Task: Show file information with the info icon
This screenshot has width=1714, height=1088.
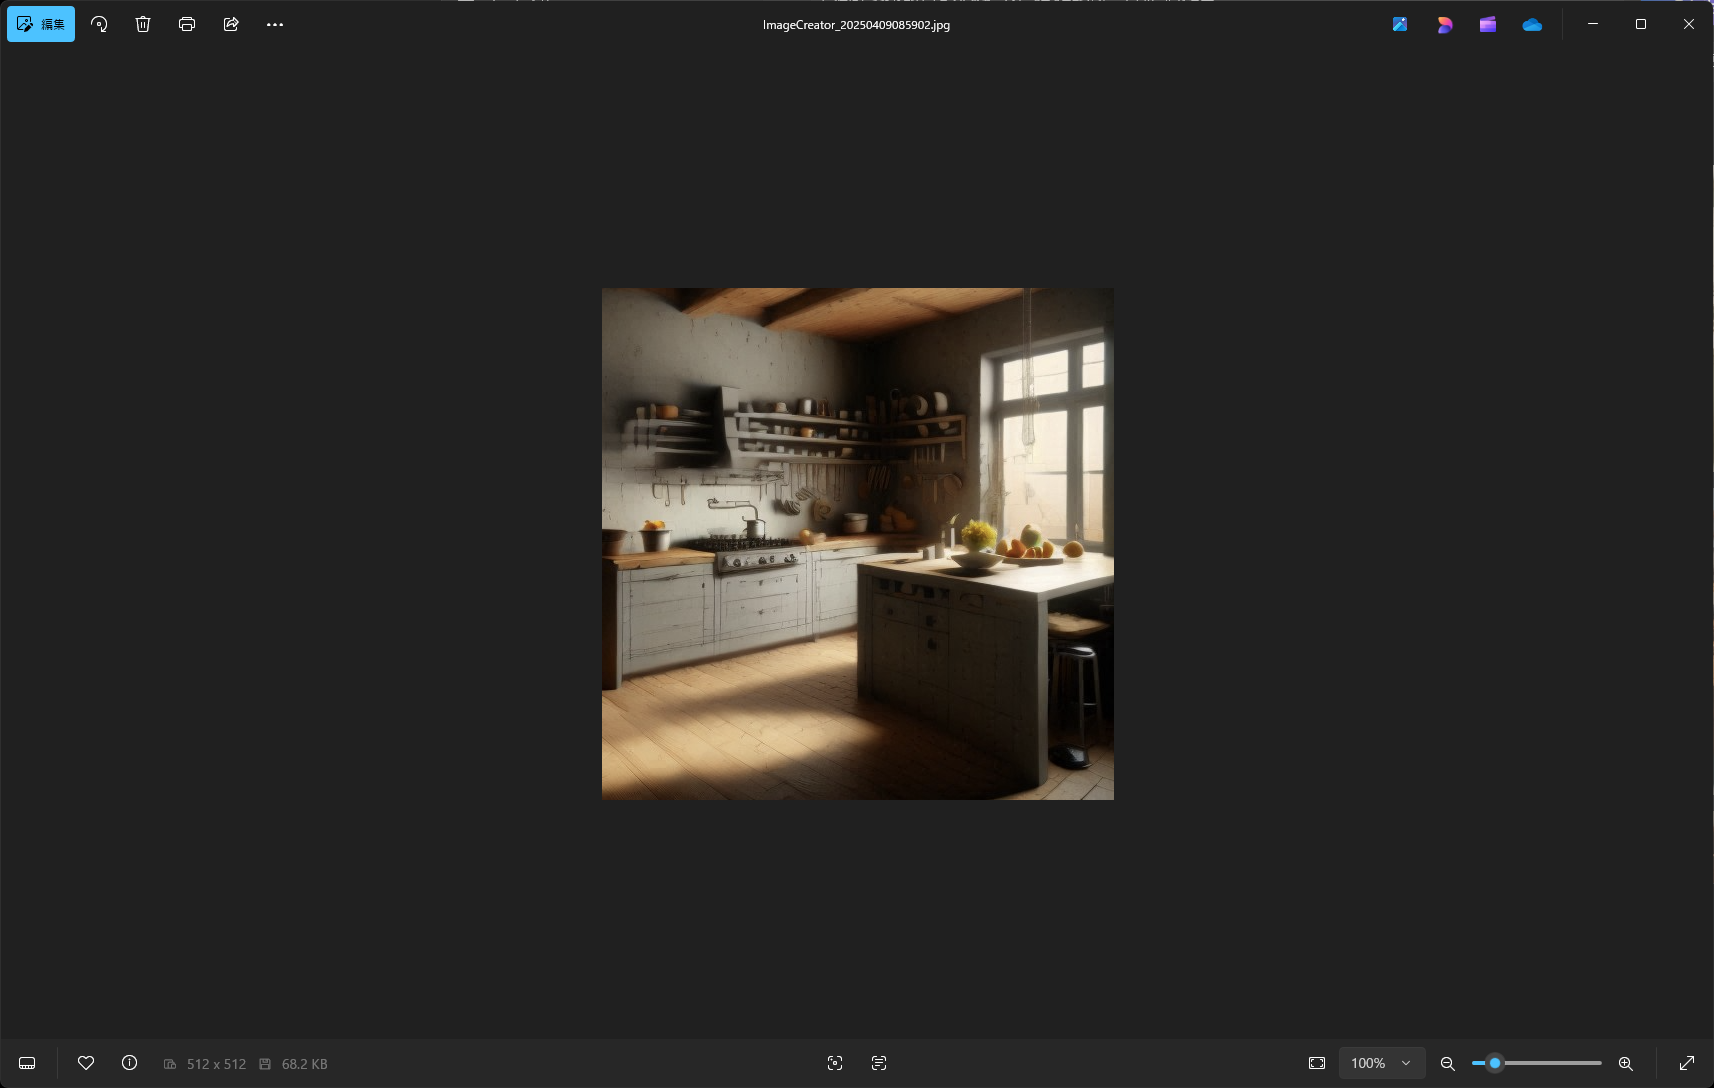Action: click(x=130, y=1063)
